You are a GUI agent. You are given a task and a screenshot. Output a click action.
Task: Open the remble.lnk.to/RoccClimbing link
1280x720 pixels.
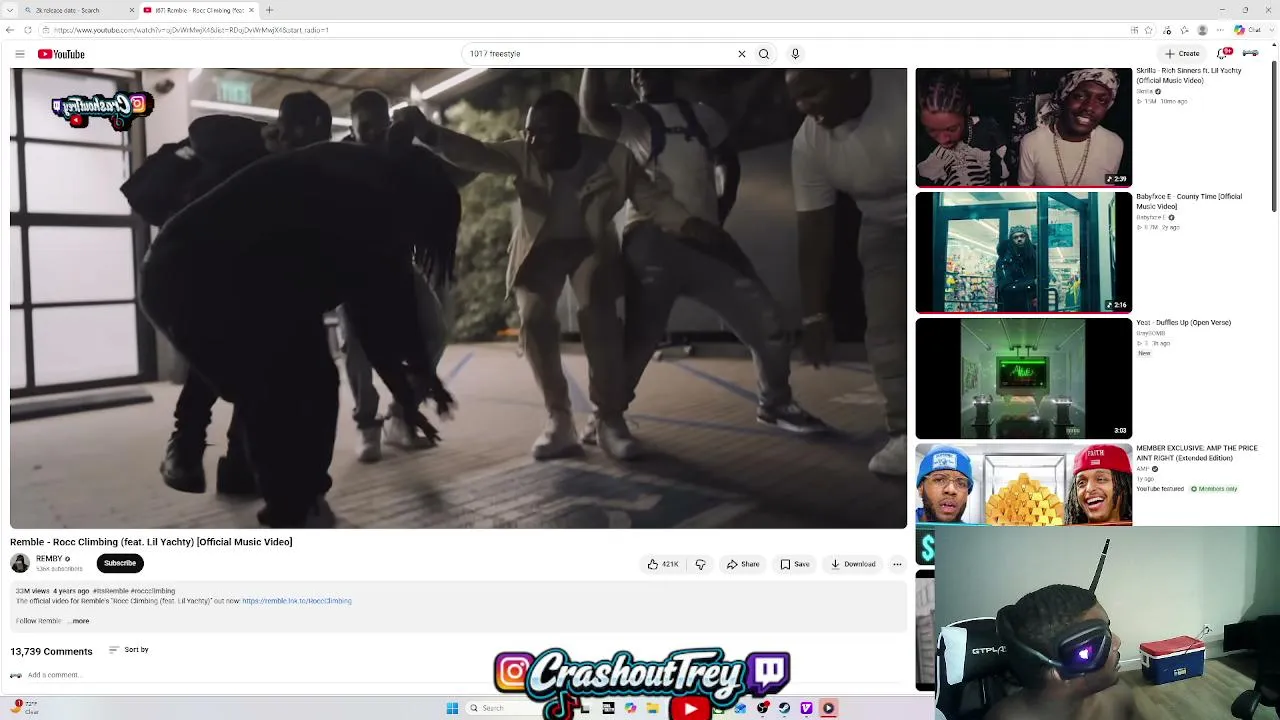coord(297,601)
